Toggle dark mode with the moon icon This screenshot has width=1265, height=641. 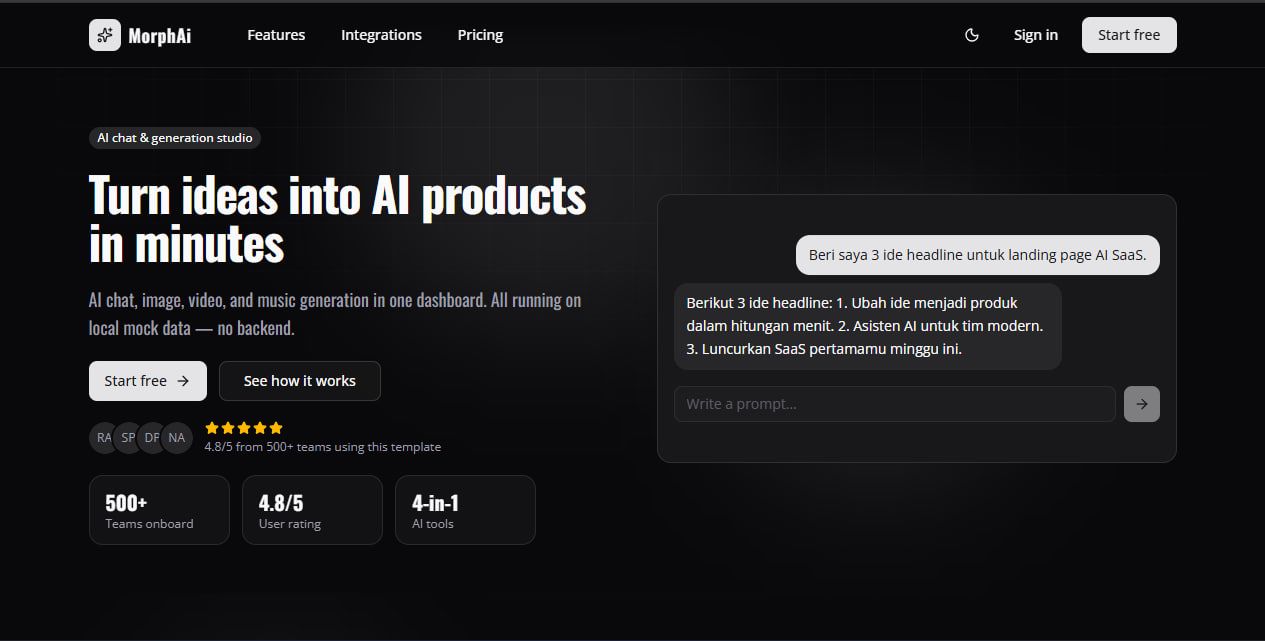(972, 35)
